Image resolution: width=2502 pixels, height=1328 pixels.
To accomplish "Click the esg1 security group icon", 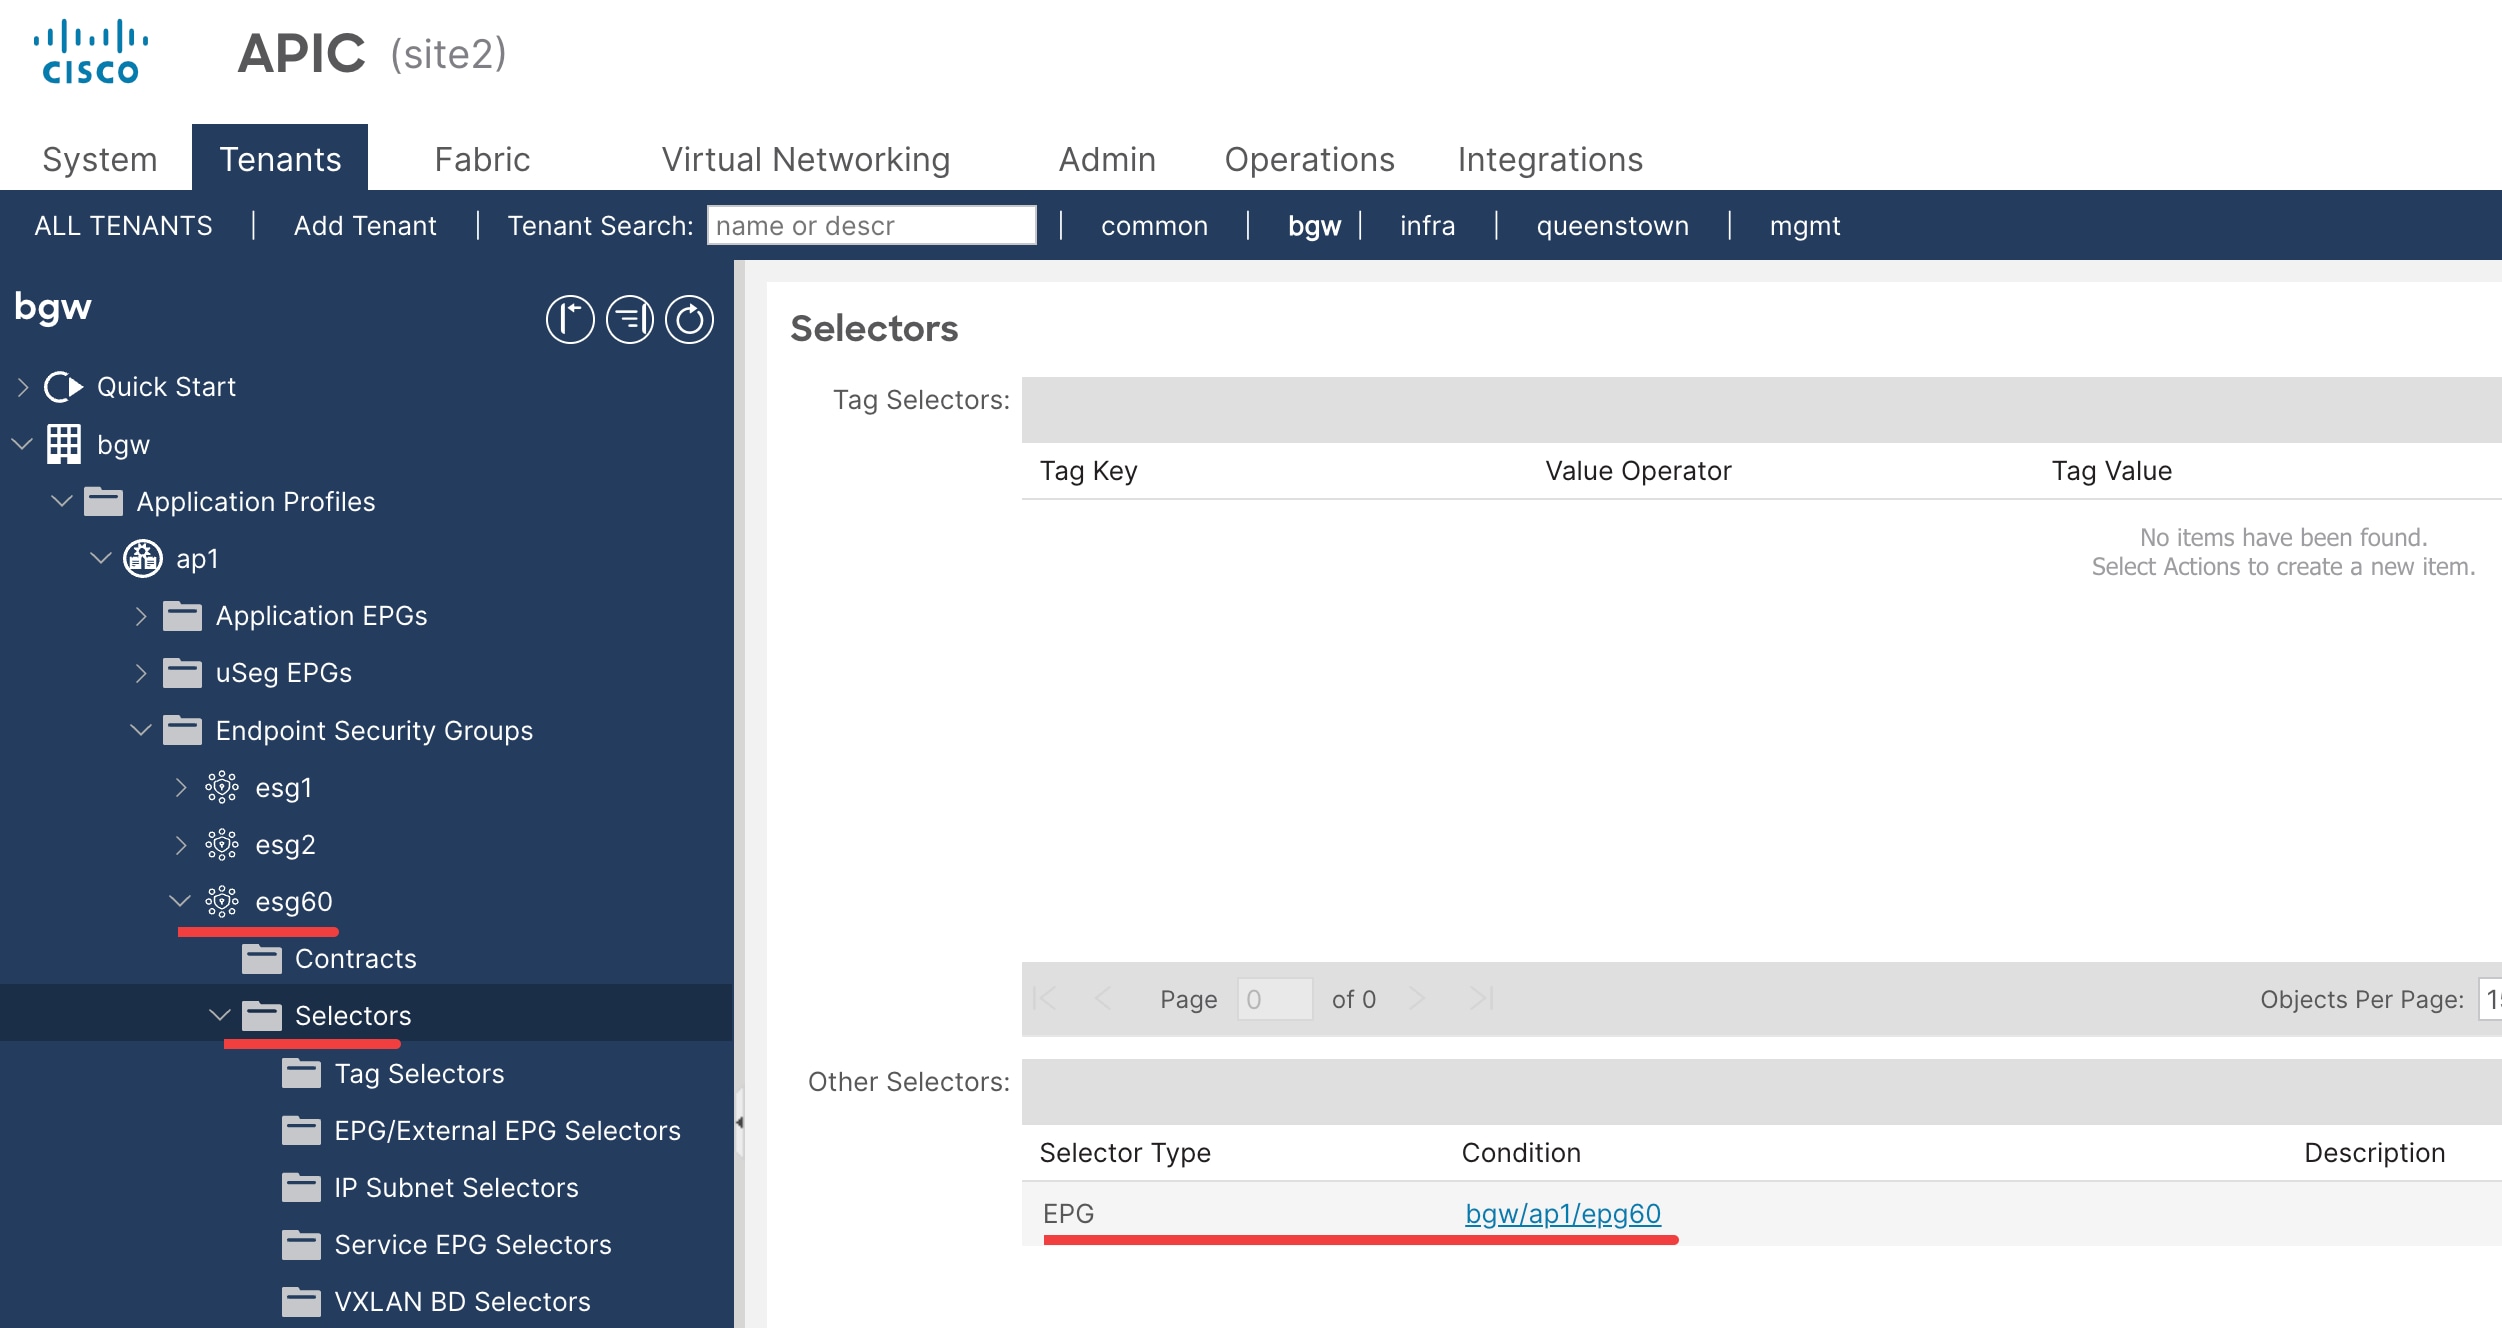I will pyautogui.click(x=222, y=788).
